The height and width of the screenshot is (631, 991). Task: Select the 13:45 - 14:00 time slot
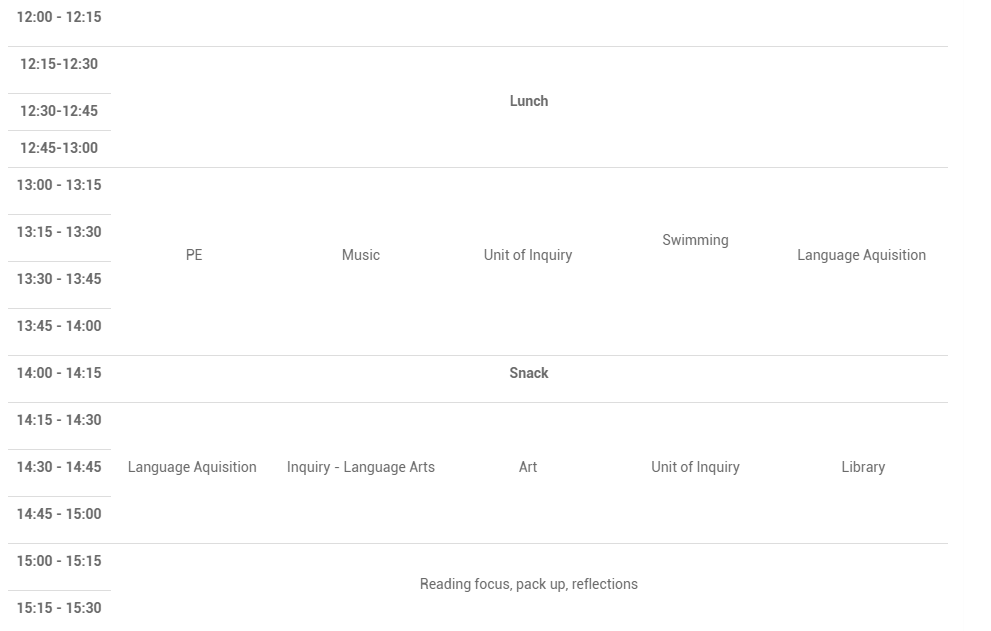point(59,326)
